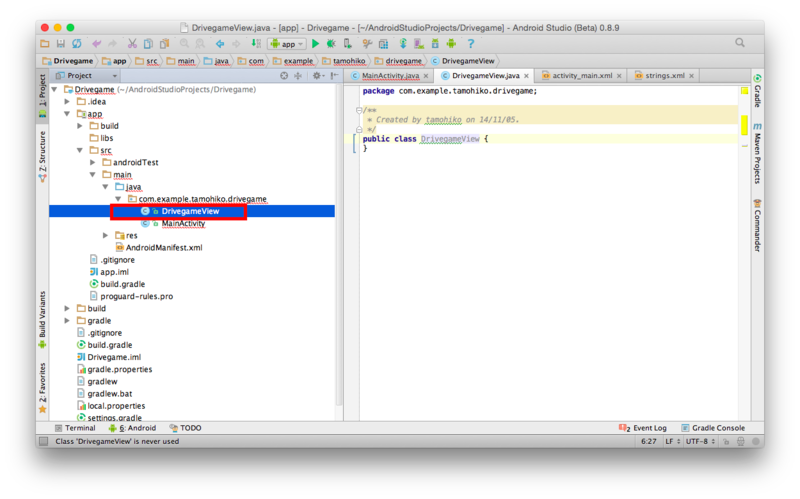
Task: Click the fold marker beside the comment block
Action: tap(359, 110)
